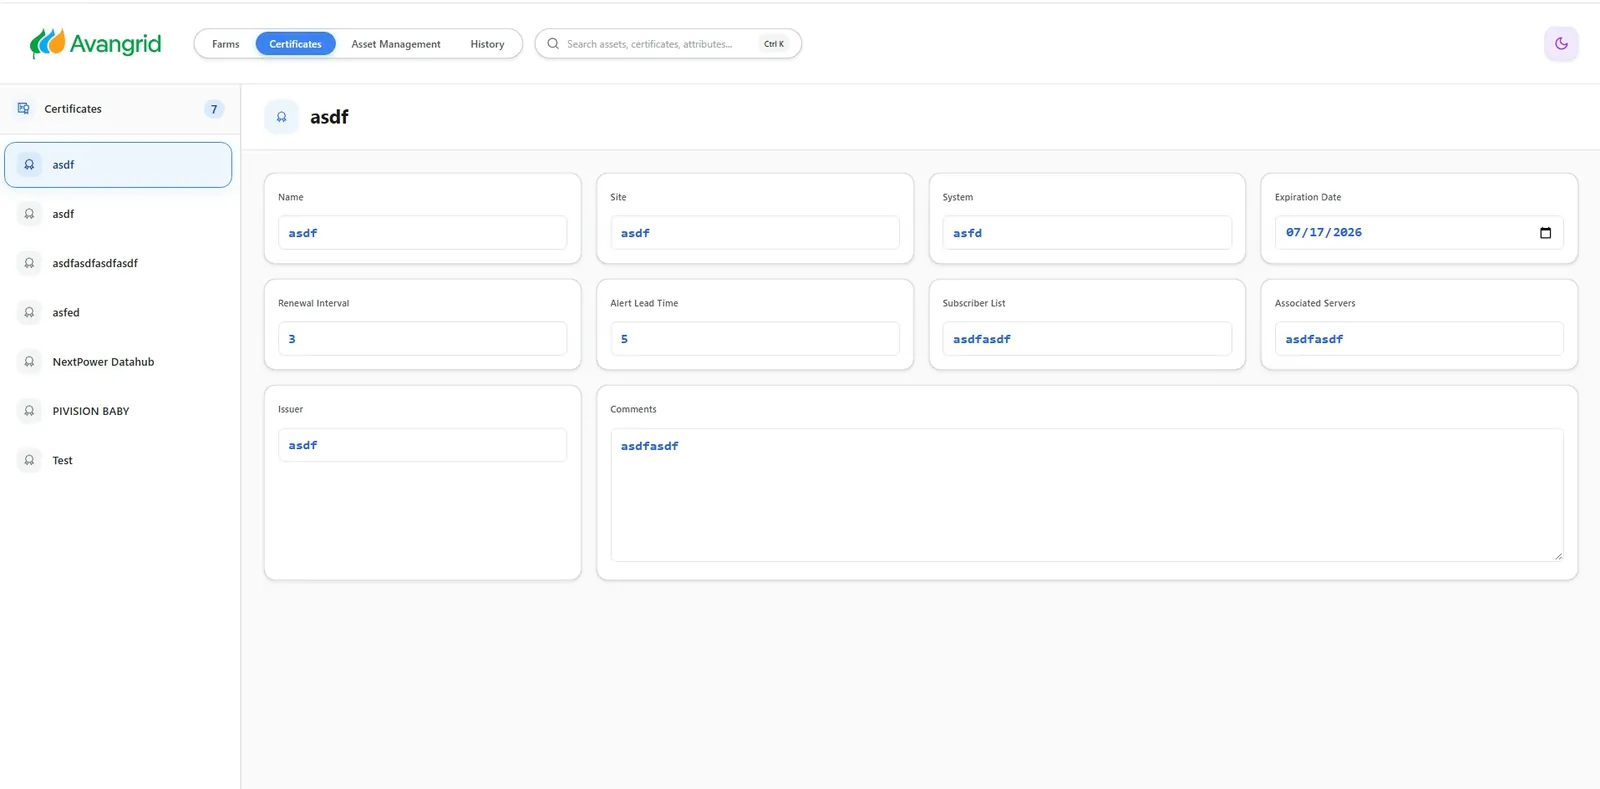Screen dimensions: 1600x789
Task: Open the Farms tab
Action: (x=226, y=44)
